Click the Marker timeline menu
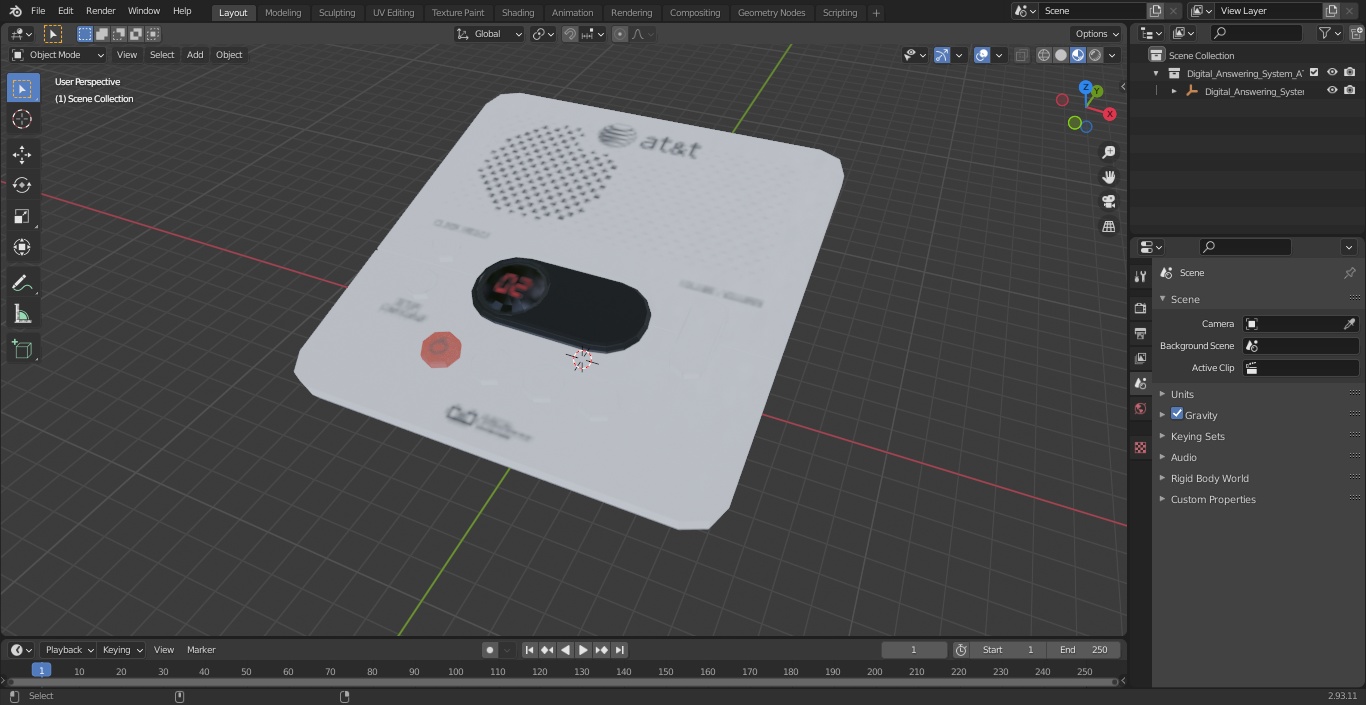 (x=201, y=650)
